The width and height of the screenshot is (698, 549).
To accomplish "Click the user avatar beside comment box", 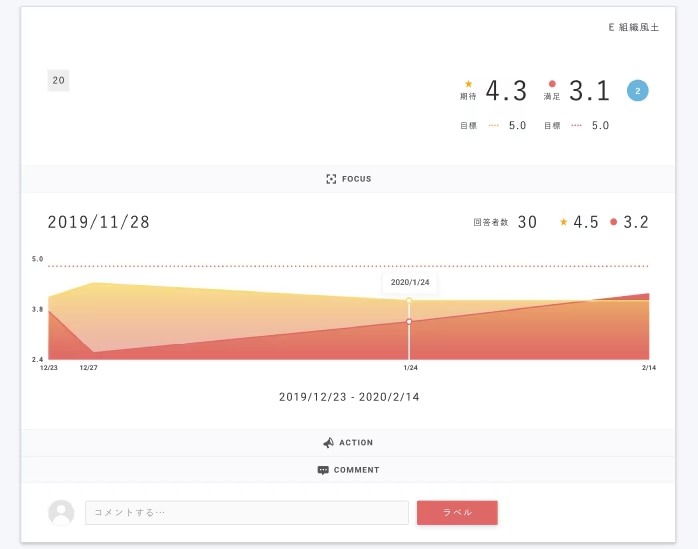I will click(61, 513).
